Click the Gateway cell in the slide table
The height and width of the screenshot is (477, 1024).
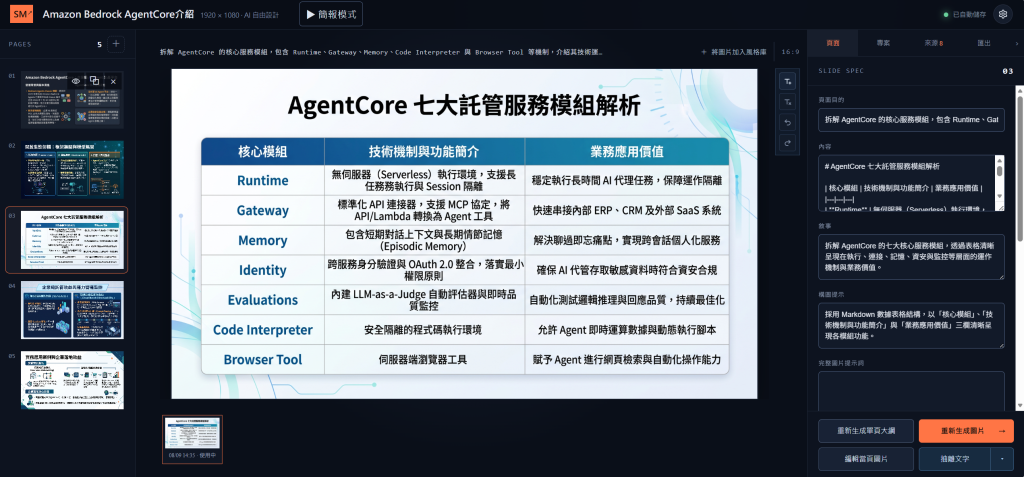pos(263,210)
